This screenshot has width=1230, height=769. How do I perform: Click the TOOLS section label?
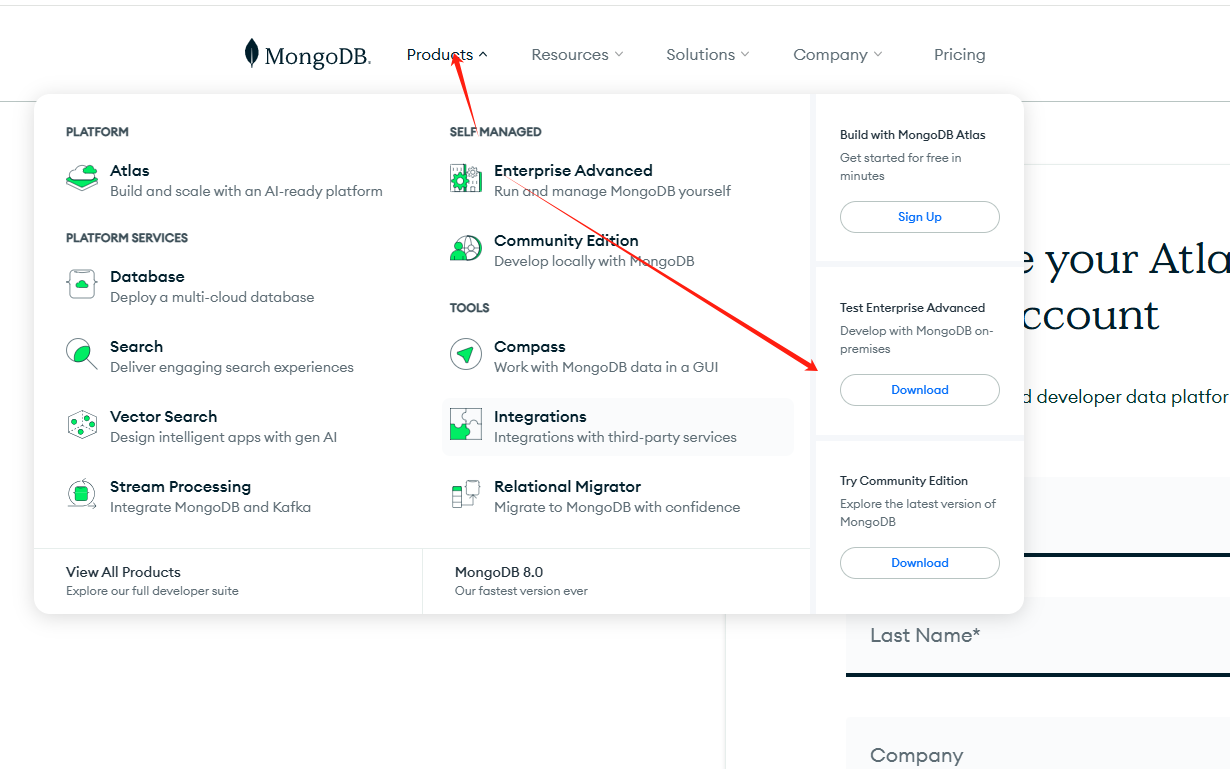click(x=470, y=308)
